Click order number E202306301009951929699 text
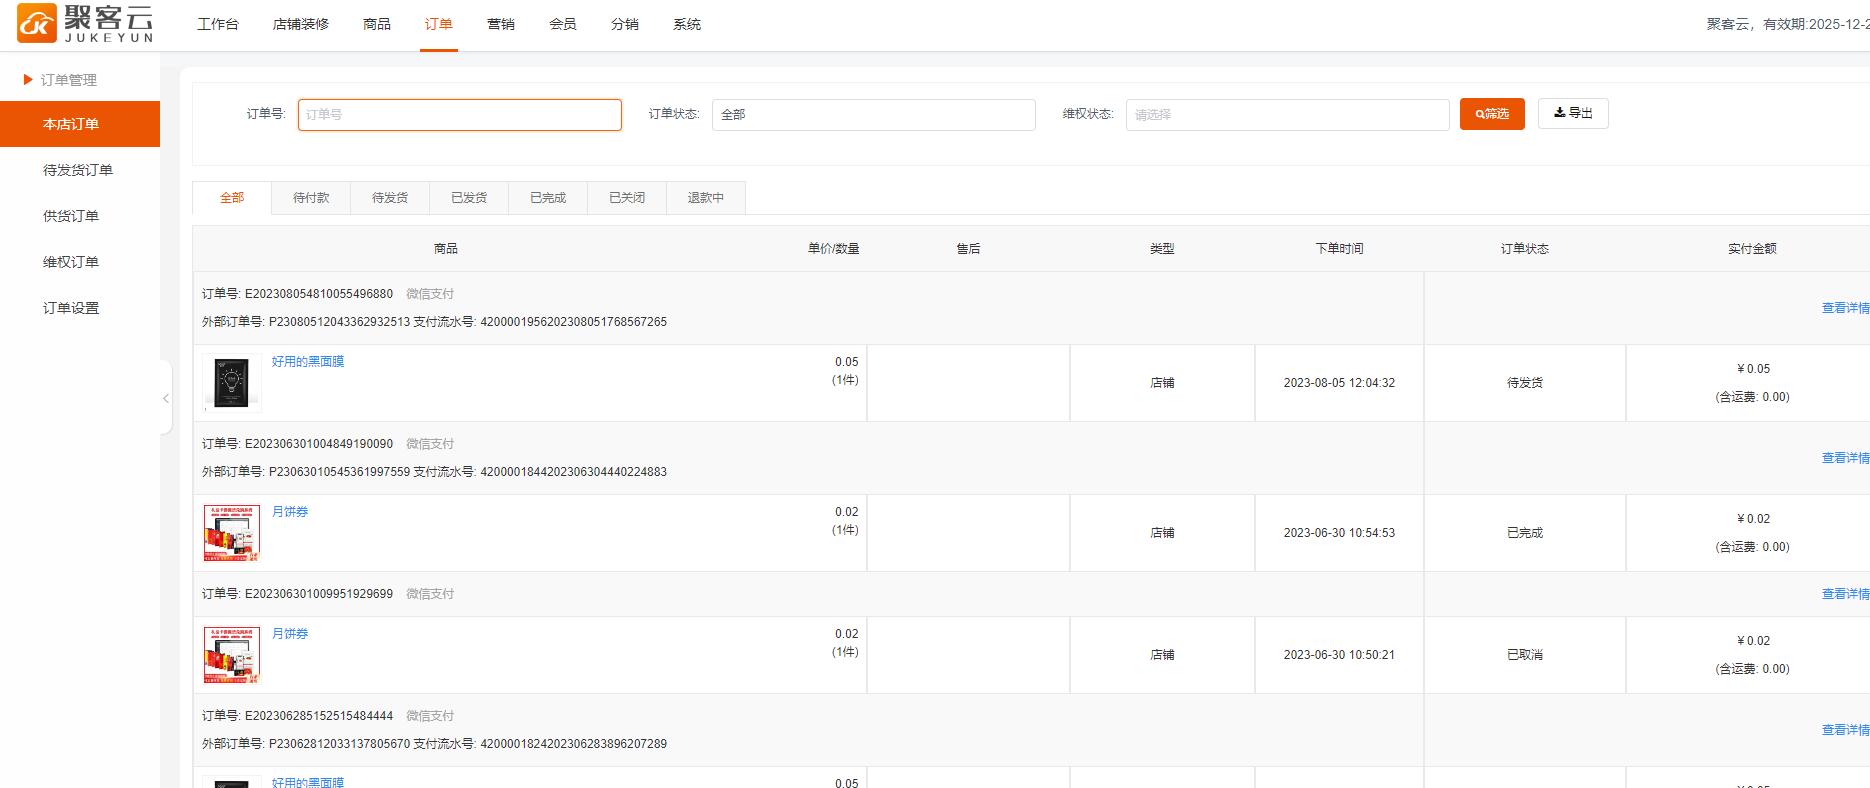The width and height of the screenshot is (1870, 788). 319,594
